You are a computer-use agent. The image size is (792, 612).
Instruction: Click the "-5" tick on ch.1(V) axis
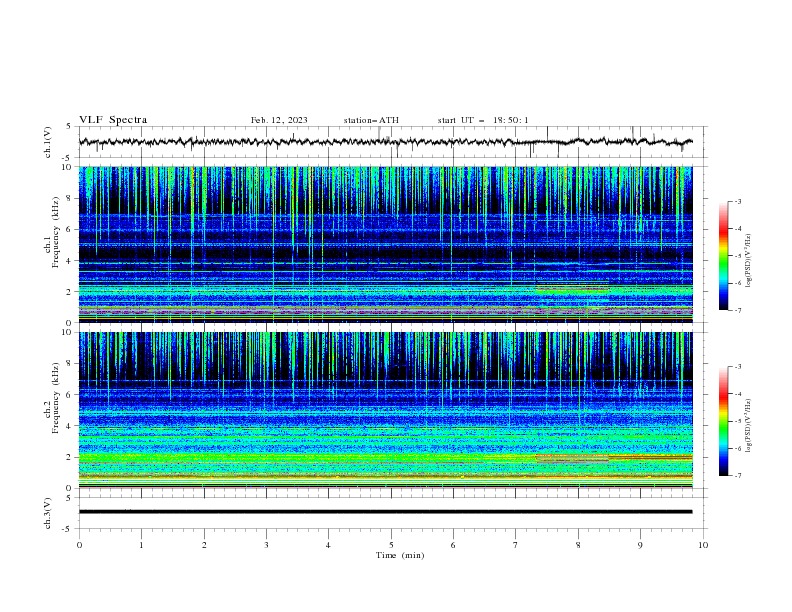coord(68,158)
